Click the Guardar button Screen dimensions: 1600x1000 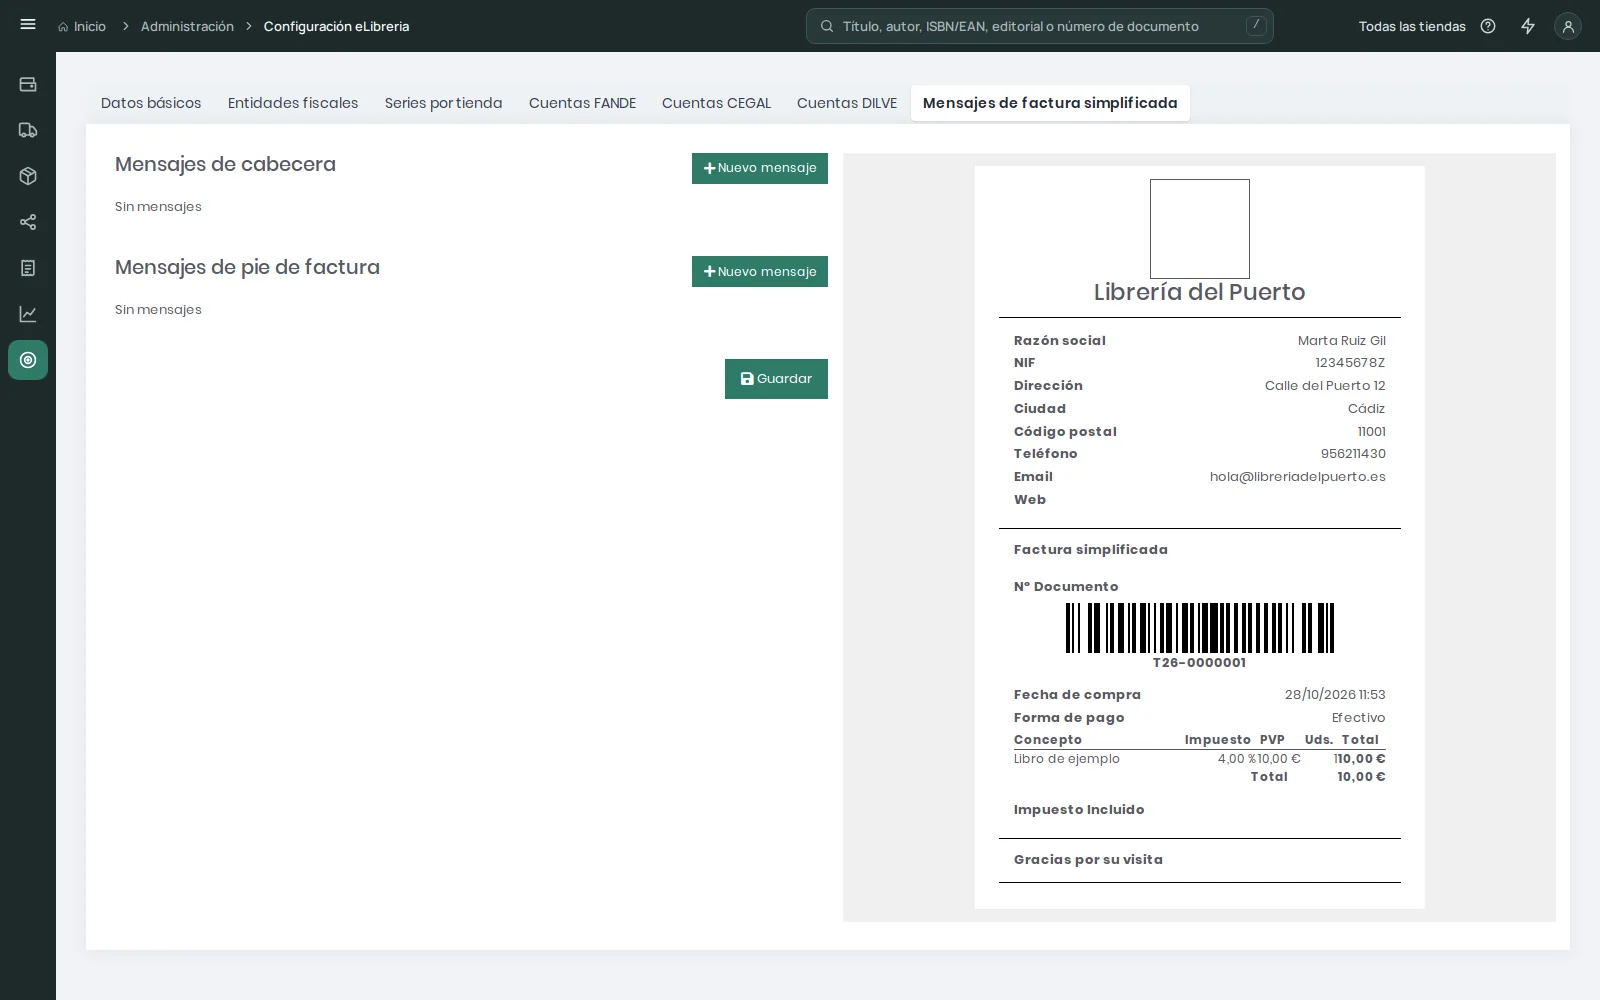[x=776, y=379]
